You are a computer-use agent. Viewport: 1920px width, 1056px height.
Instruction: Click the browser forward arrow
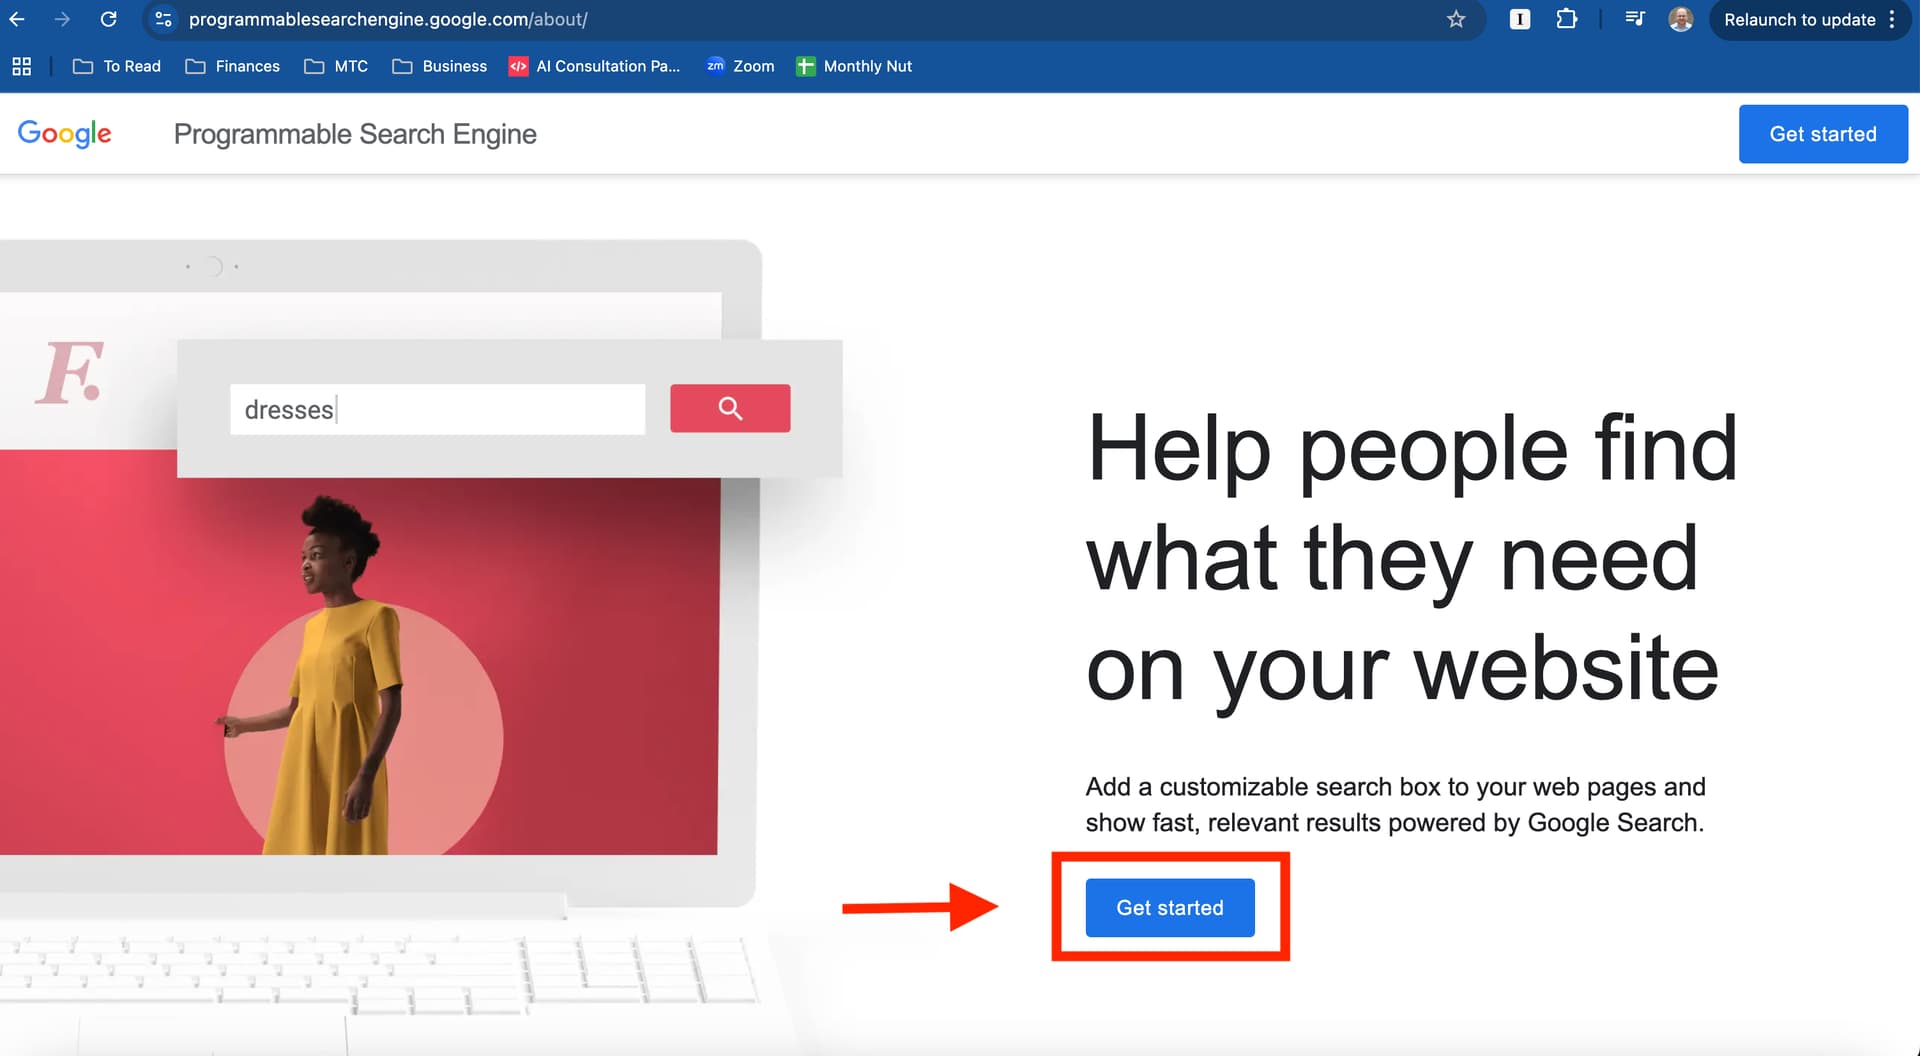pyautogui.click(x=62, y=19)
